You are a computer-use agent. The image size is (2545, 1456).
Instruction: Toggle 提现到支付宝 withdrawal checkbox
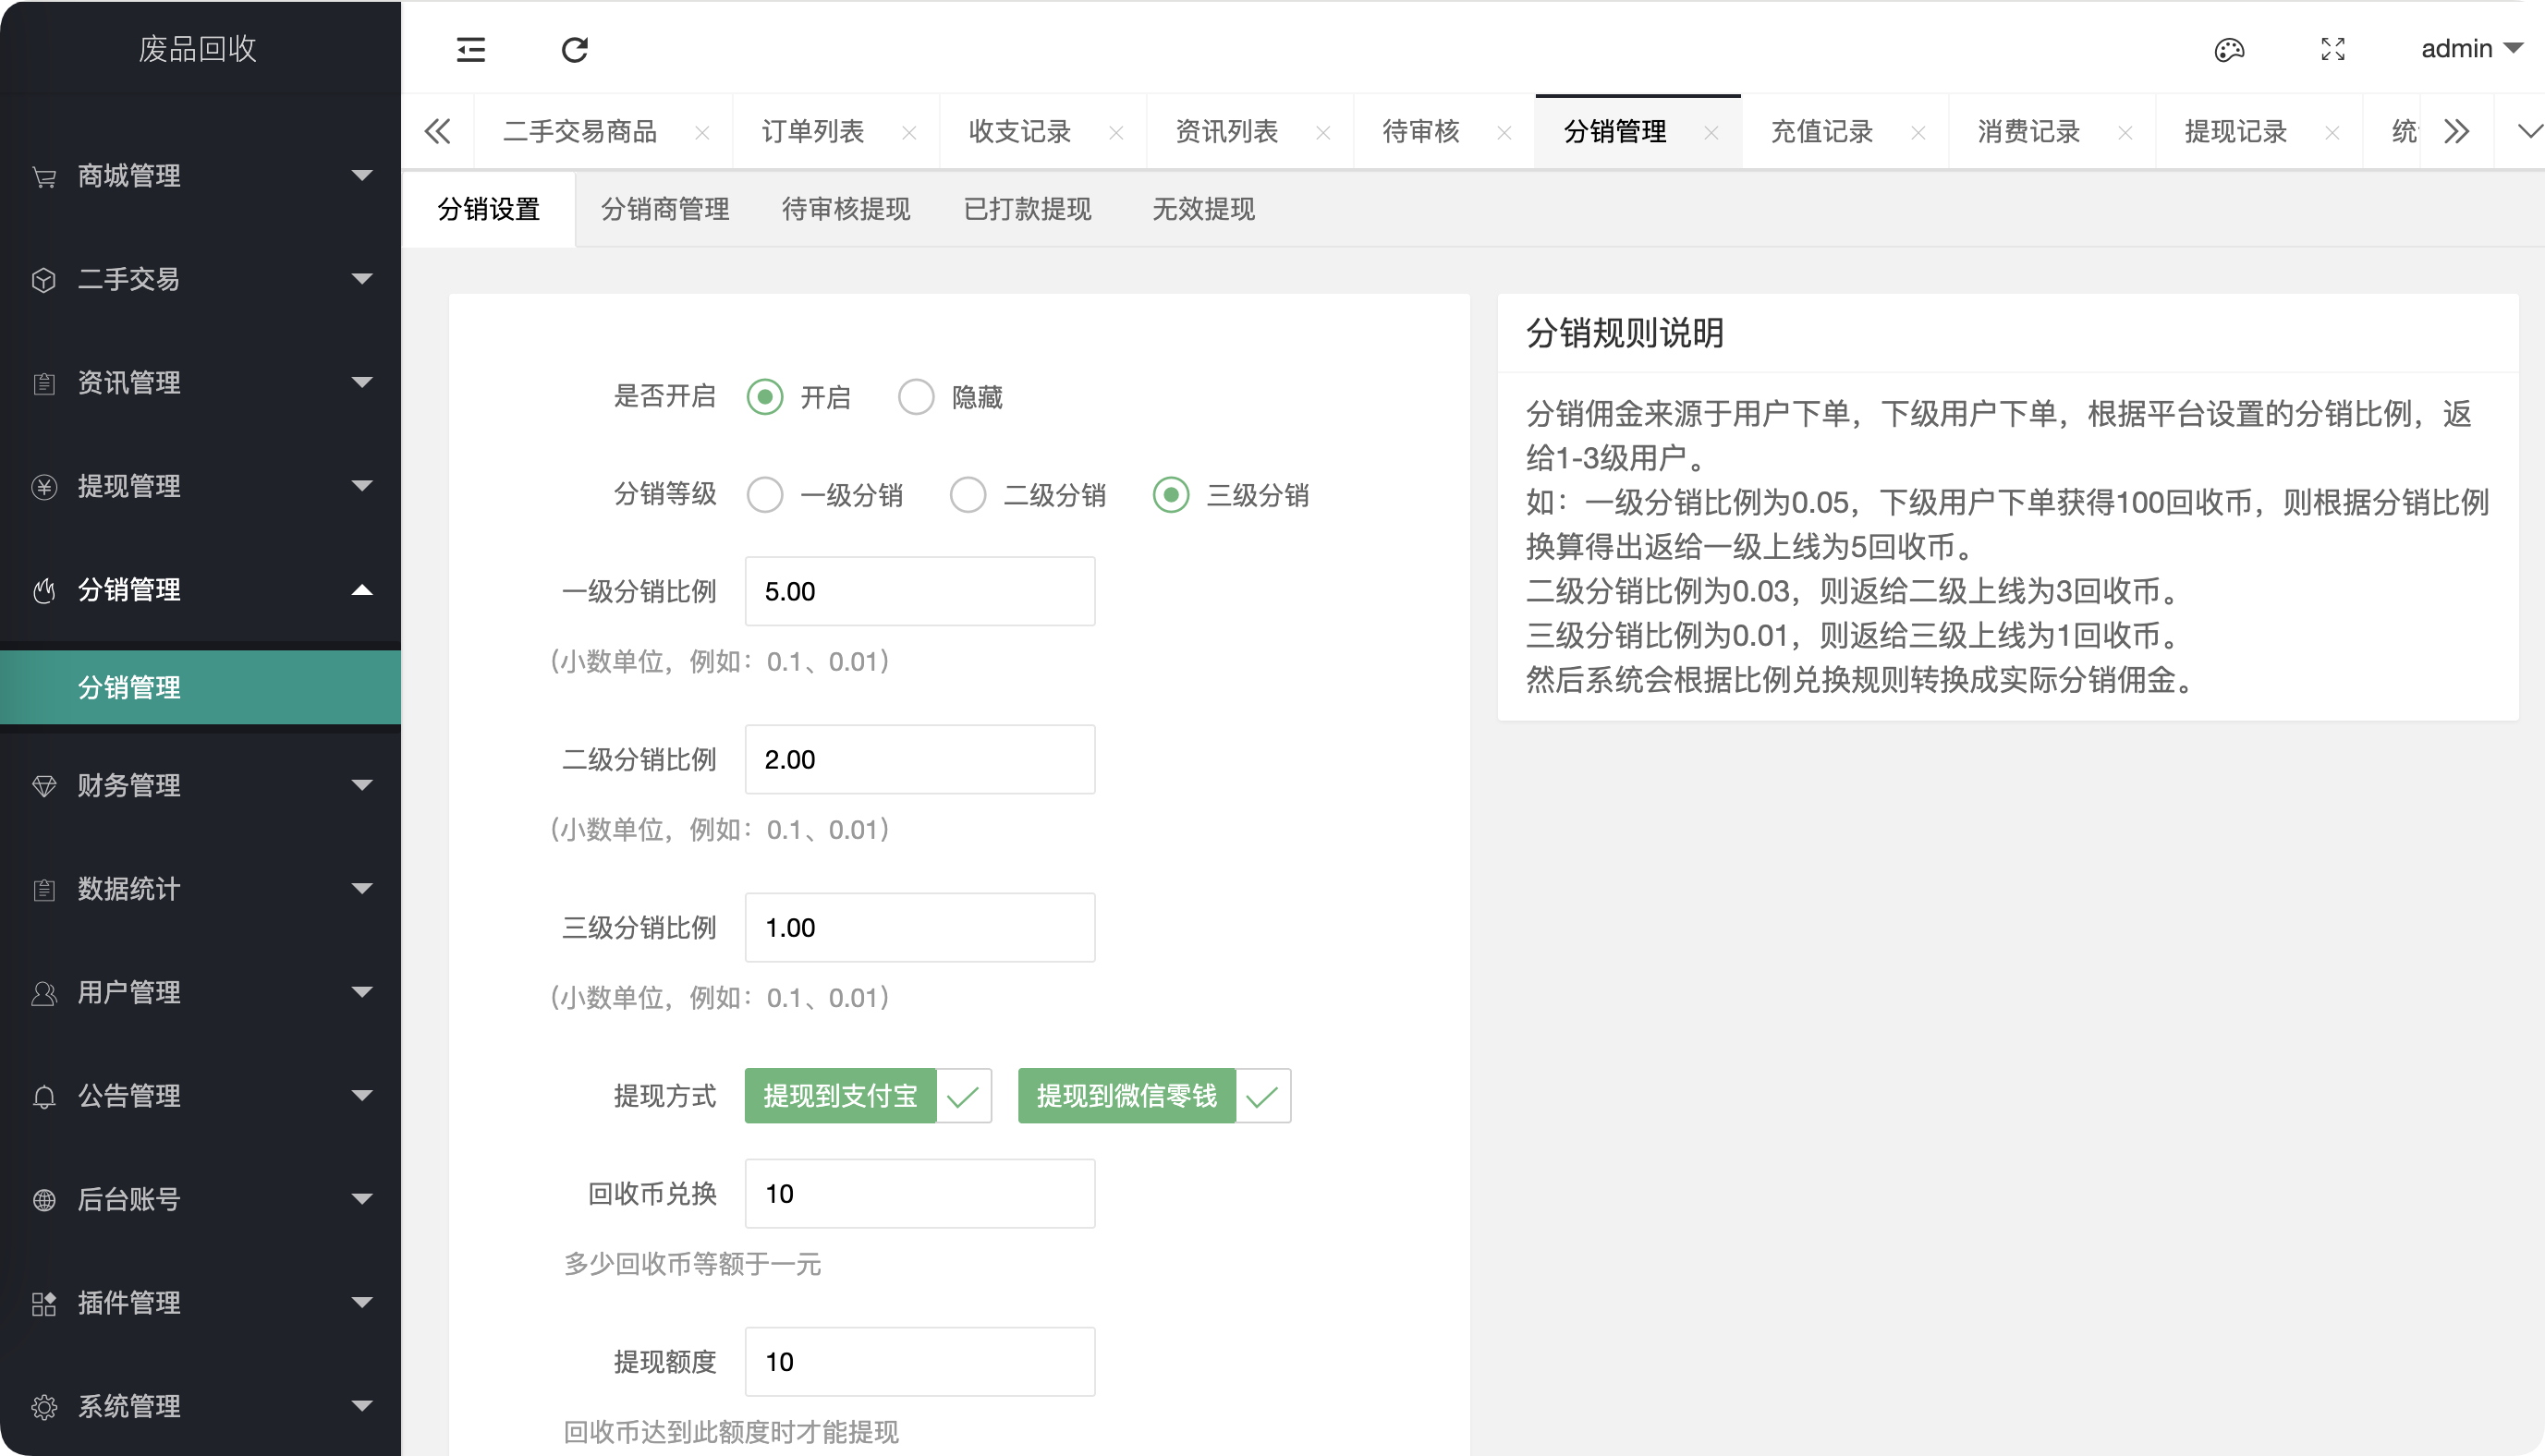pos(867,1096)
